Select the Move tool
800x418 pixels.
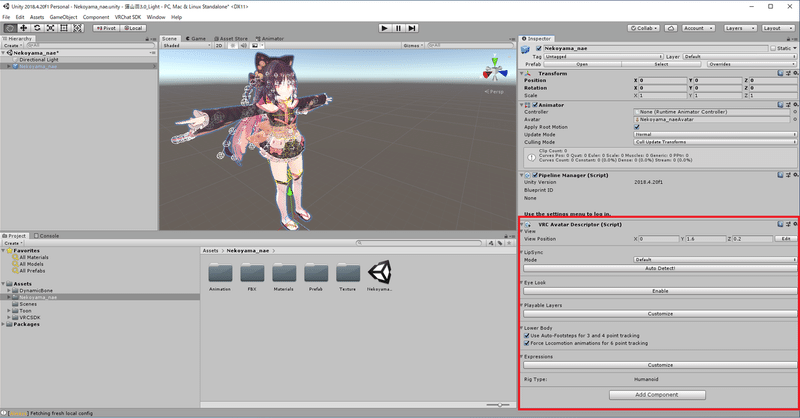click(x=23, y=28)
